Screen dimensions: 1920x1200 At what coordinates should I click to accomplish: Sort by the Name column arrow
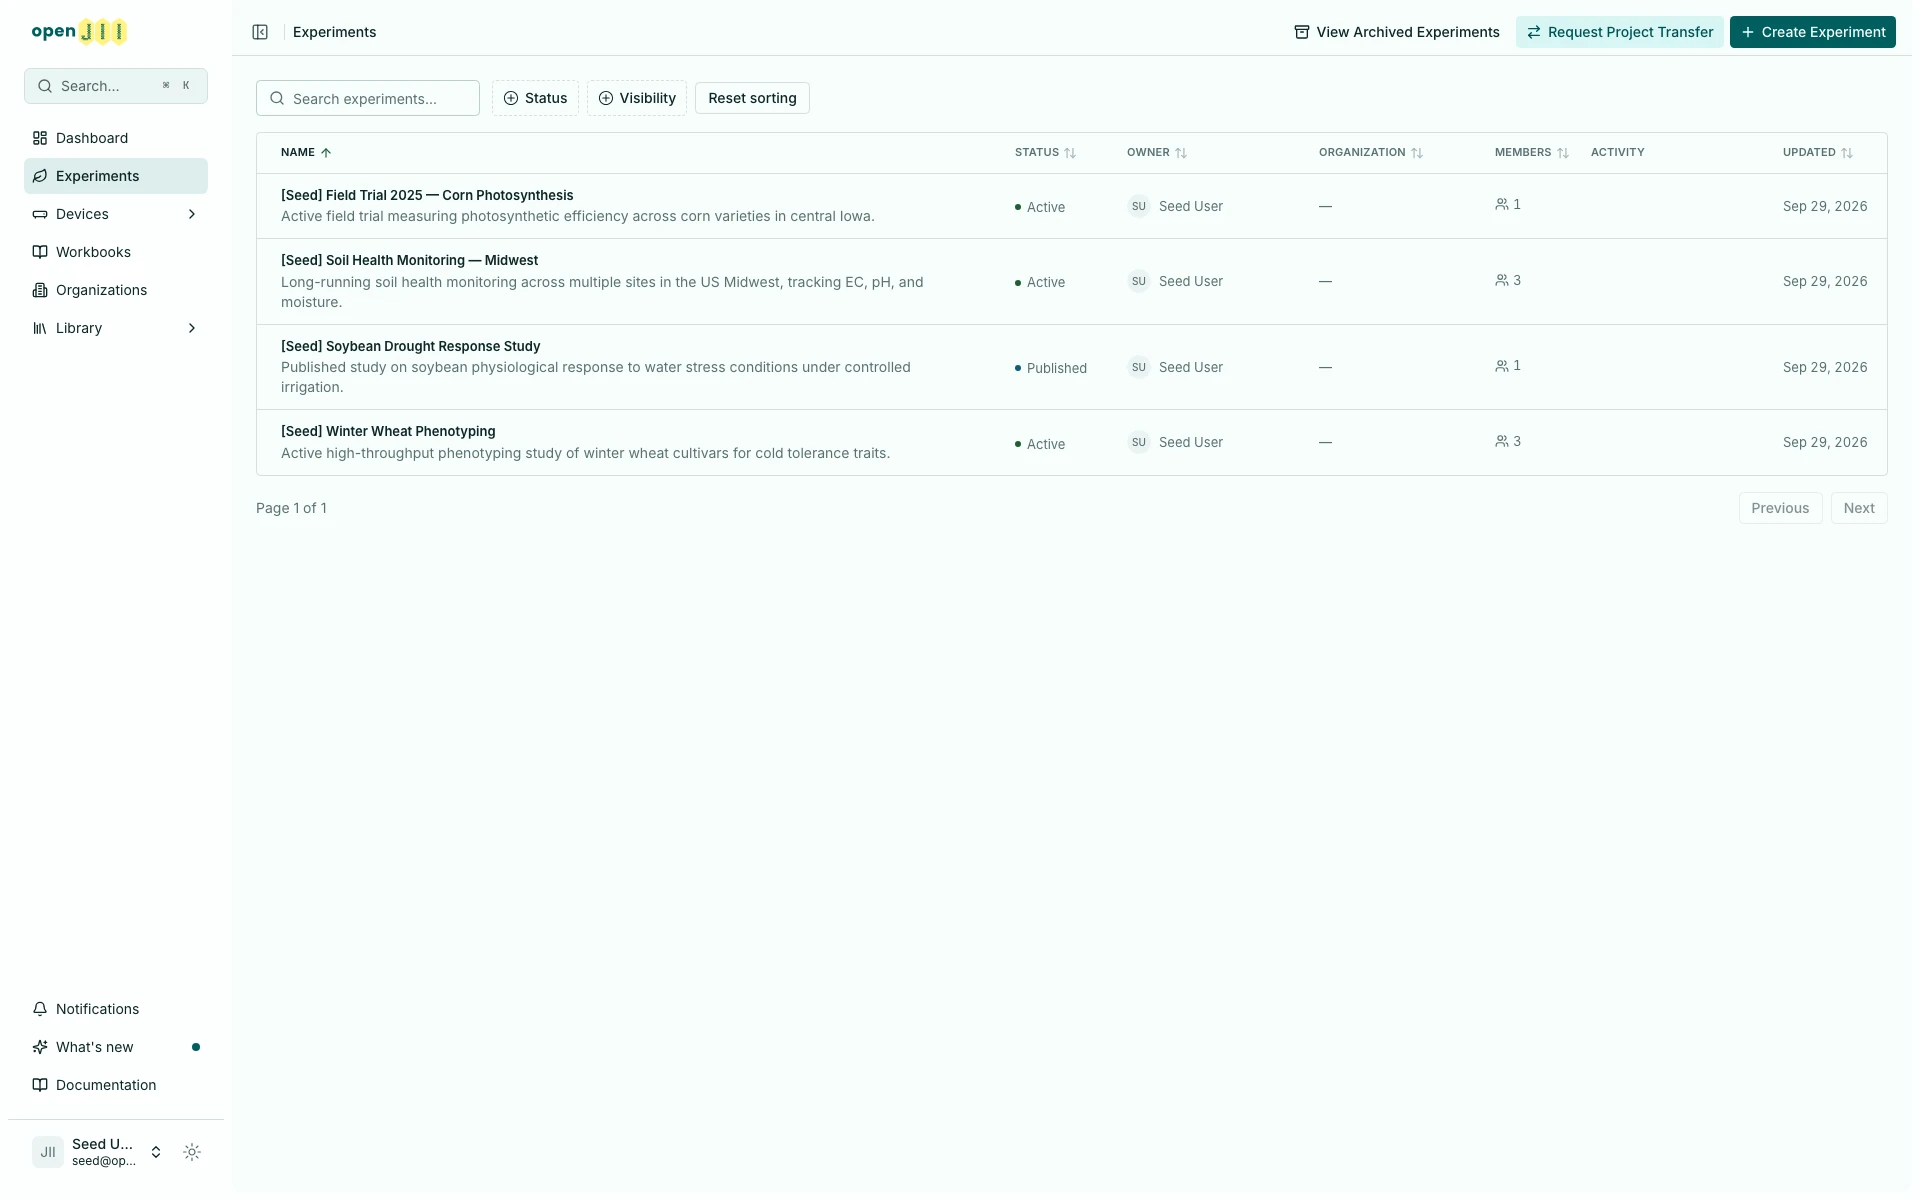coord(326,153)
